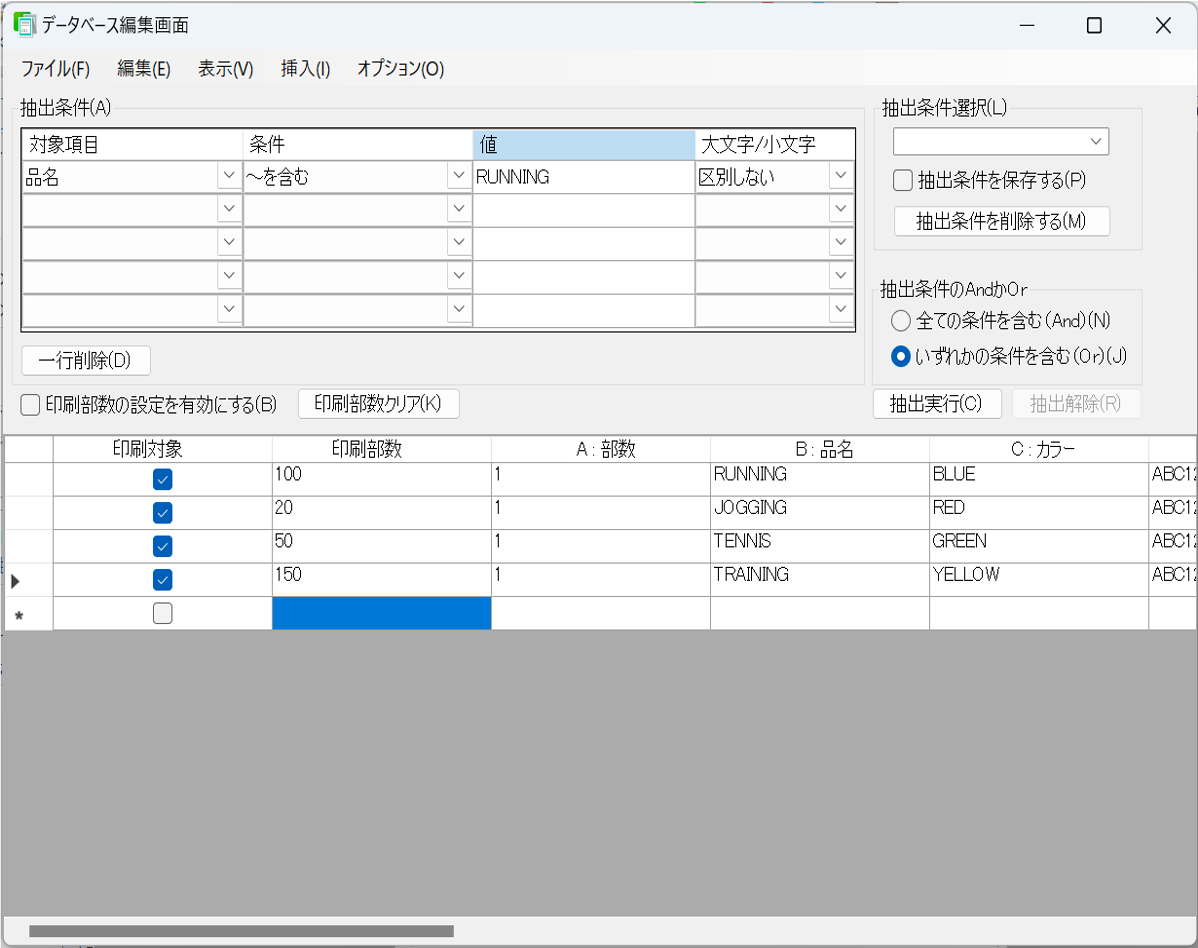Enable the 抽出条件を保存する checkbox

coord(903,181)
